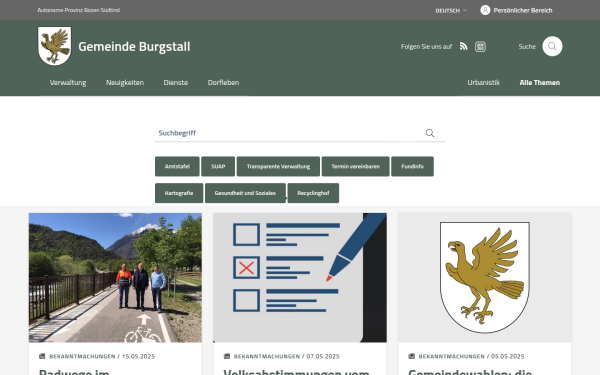This screenshot has width=600, height=375.
Task: Open Transparente Verwaltung button
Action: pyautogui.click(x=278, y=166)
